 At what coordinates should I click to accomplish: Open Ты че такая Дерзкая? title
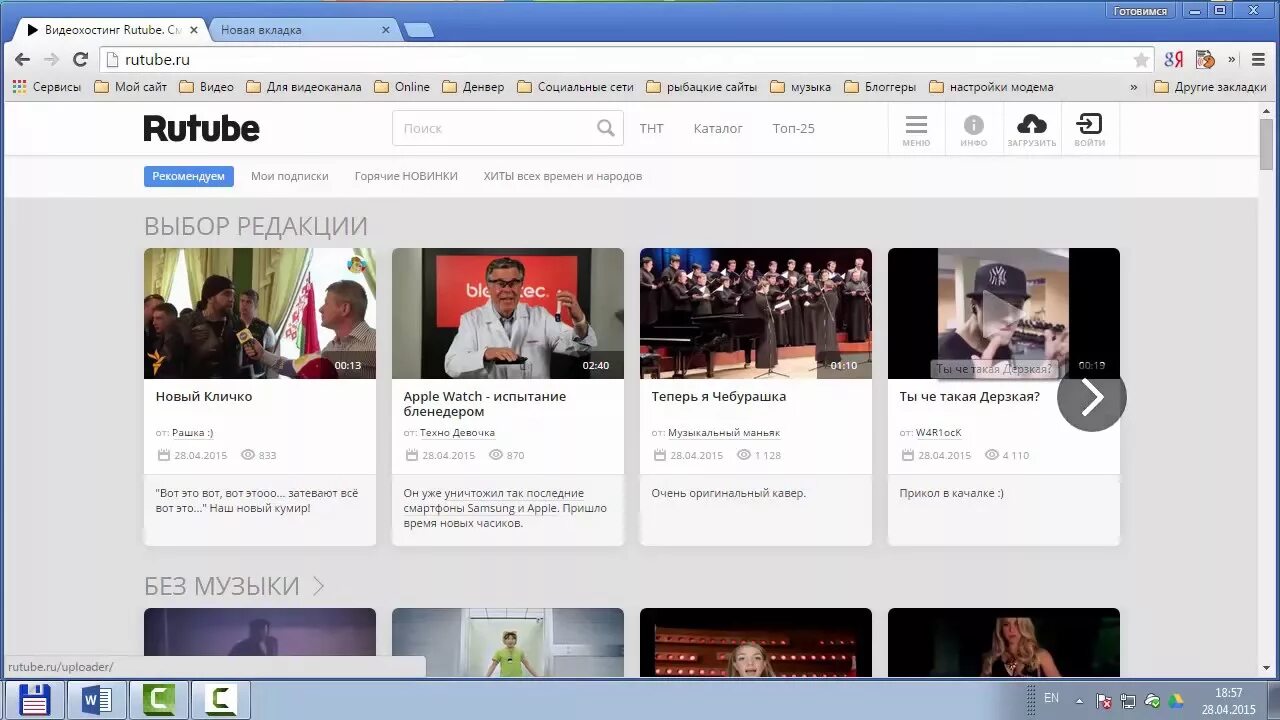click(x=970, y=396)
